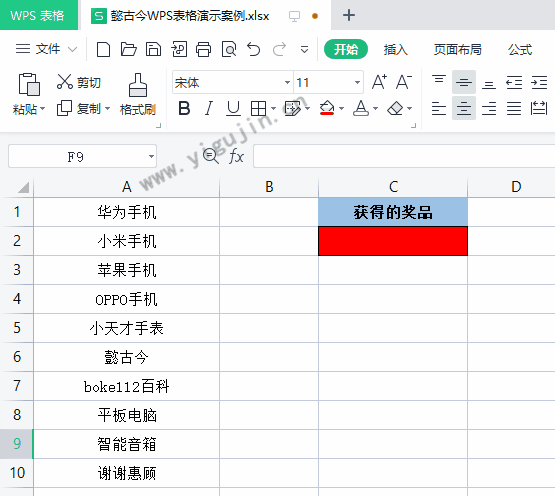Image resolution: width=555 pixels, height=496 pixels.
Task: Toggle justify alignment
Action: tap(514, 108)
